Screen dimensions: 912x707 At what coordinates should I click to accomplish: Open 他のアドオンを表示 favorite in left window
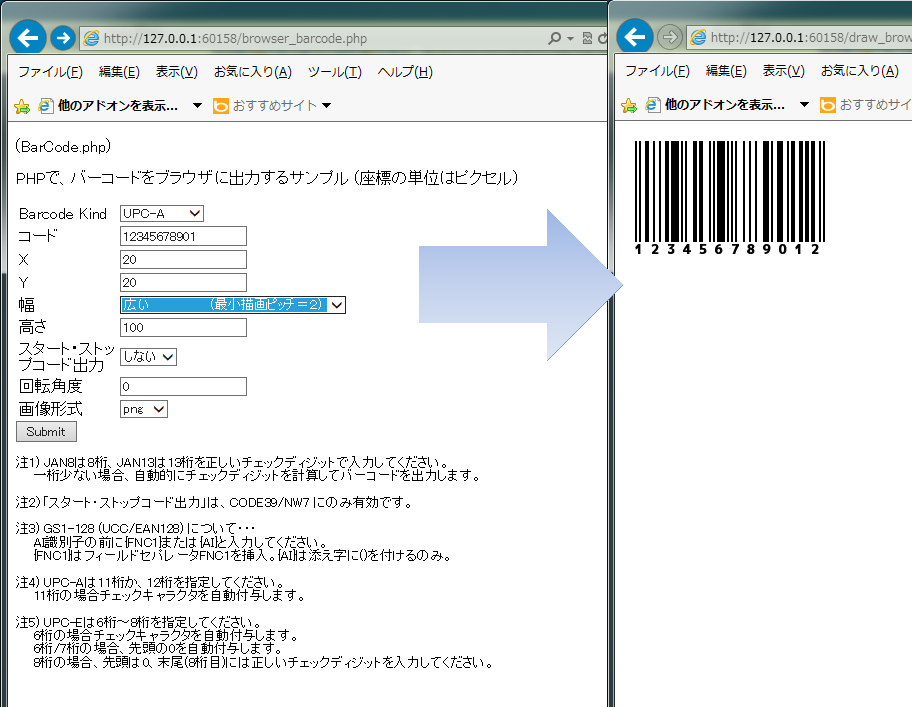[x=108, y=106]
